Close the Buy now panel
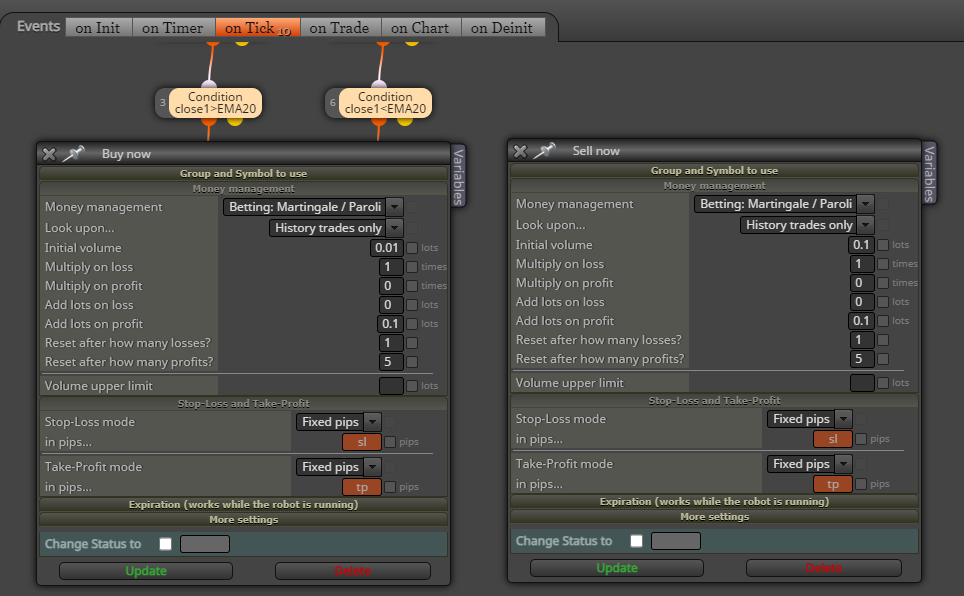Image resolution: width=964 pixels, height=596 pixels. [49, 154]
